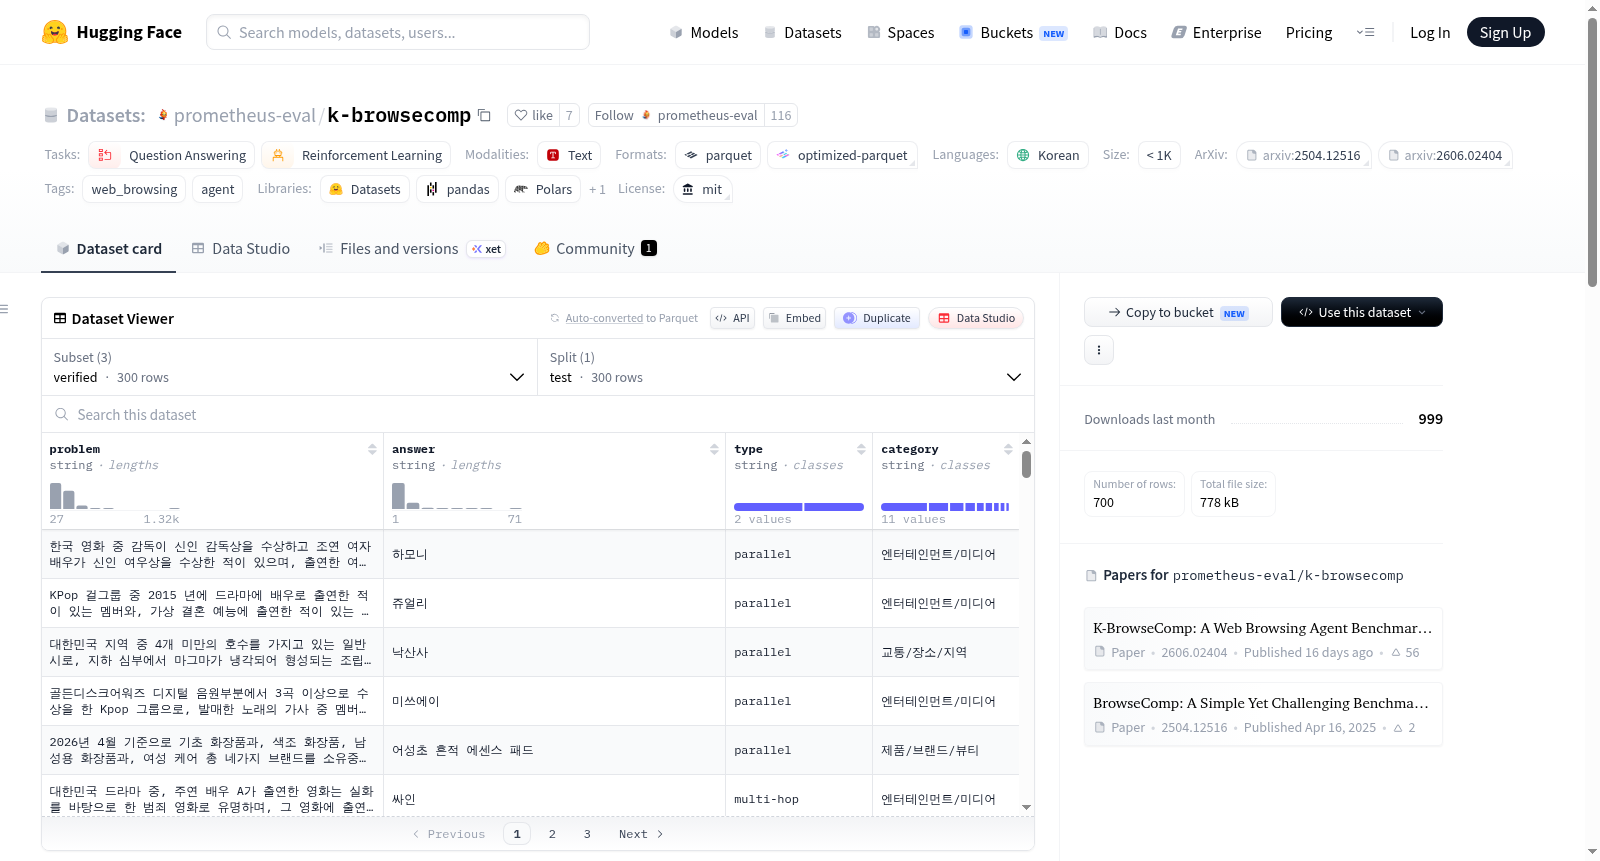Click the Log In link
The height and width of the screenshot is (861, 1600).
[x=1430, y=33]
